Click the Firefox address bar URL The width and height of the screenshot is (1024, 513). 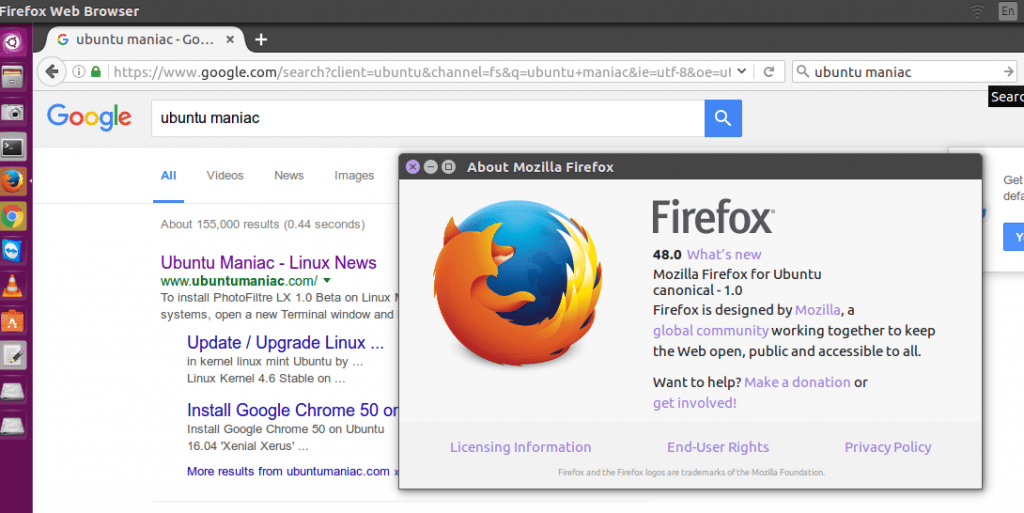click(x=421, y=72)
